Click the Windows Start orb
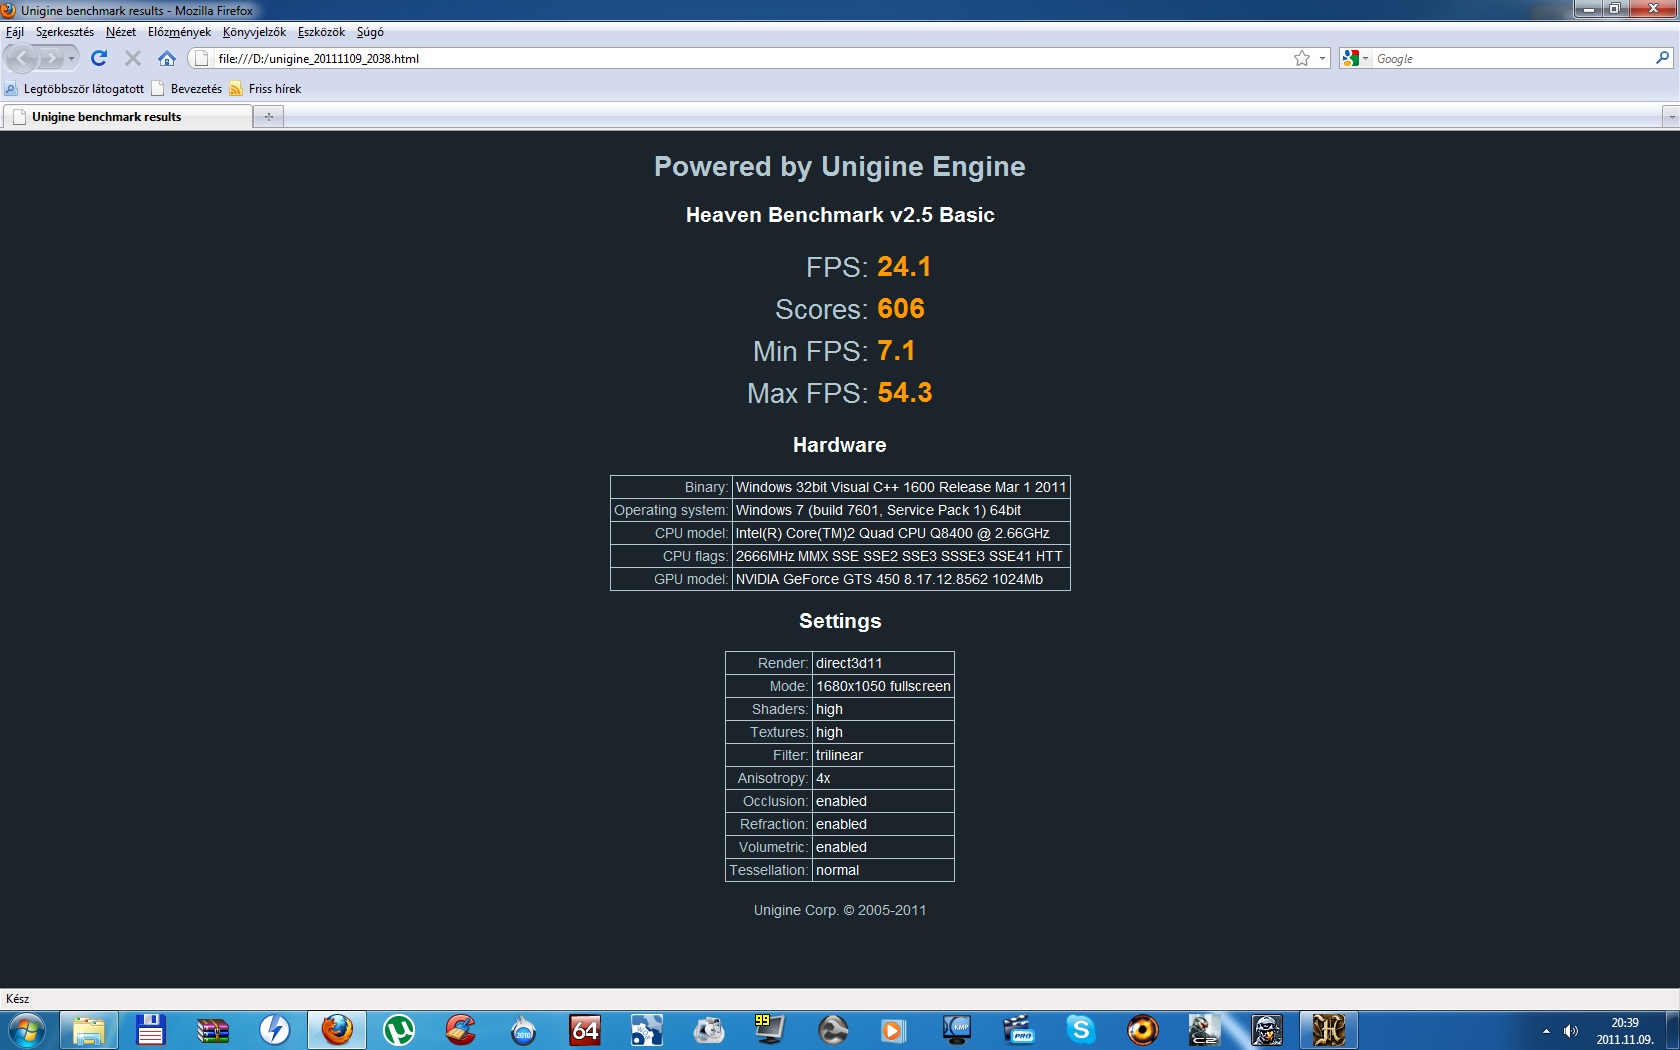Image resolution: width=1680 pixels, height=1050 pixels. [x=27, y=1030]
